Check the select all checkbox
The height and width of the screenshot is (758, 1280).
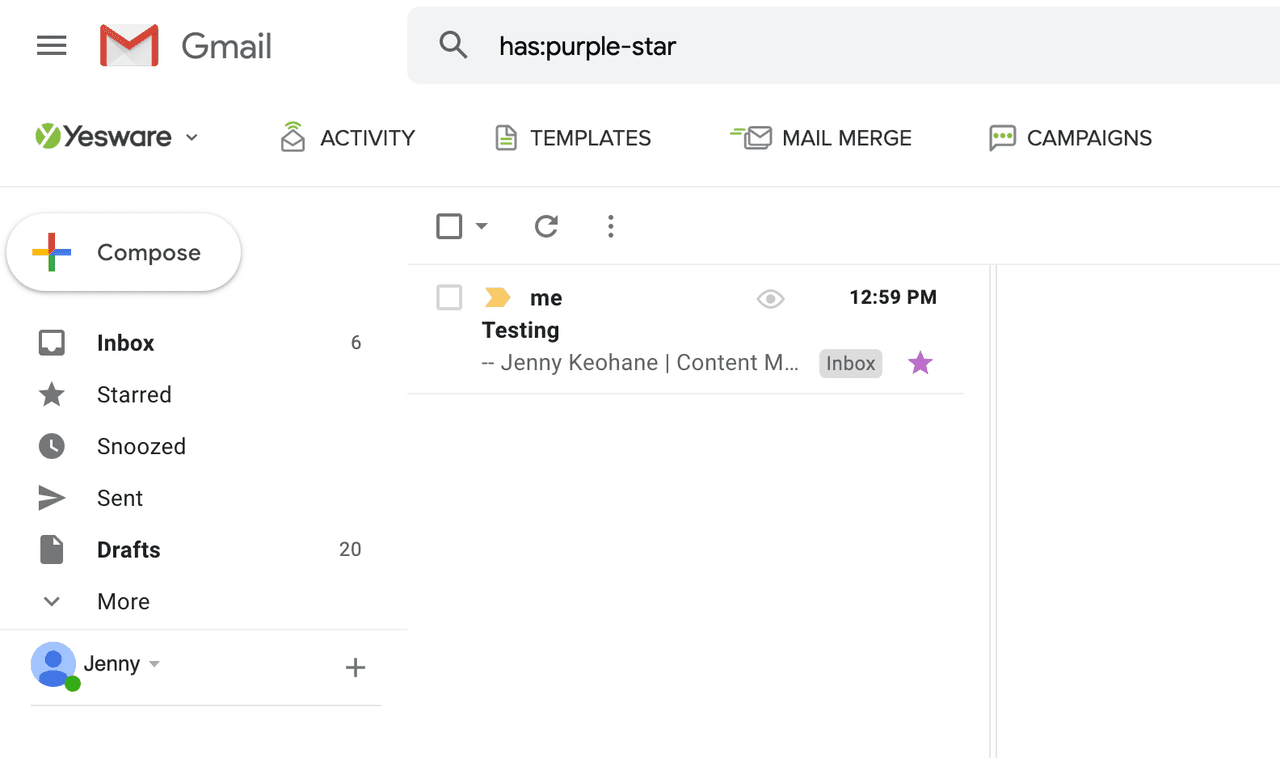[449, 227]
